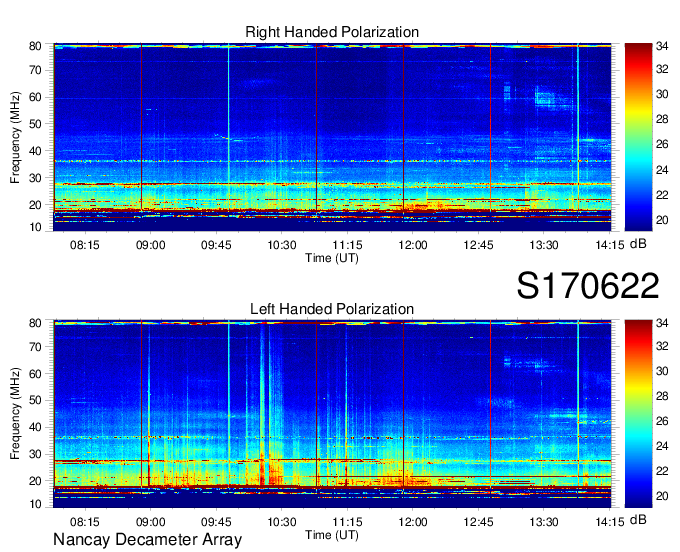The image size is (680, 552).
Task: Click the 20 value on Right Handed colorbar
Action: [x=662, y=220]
